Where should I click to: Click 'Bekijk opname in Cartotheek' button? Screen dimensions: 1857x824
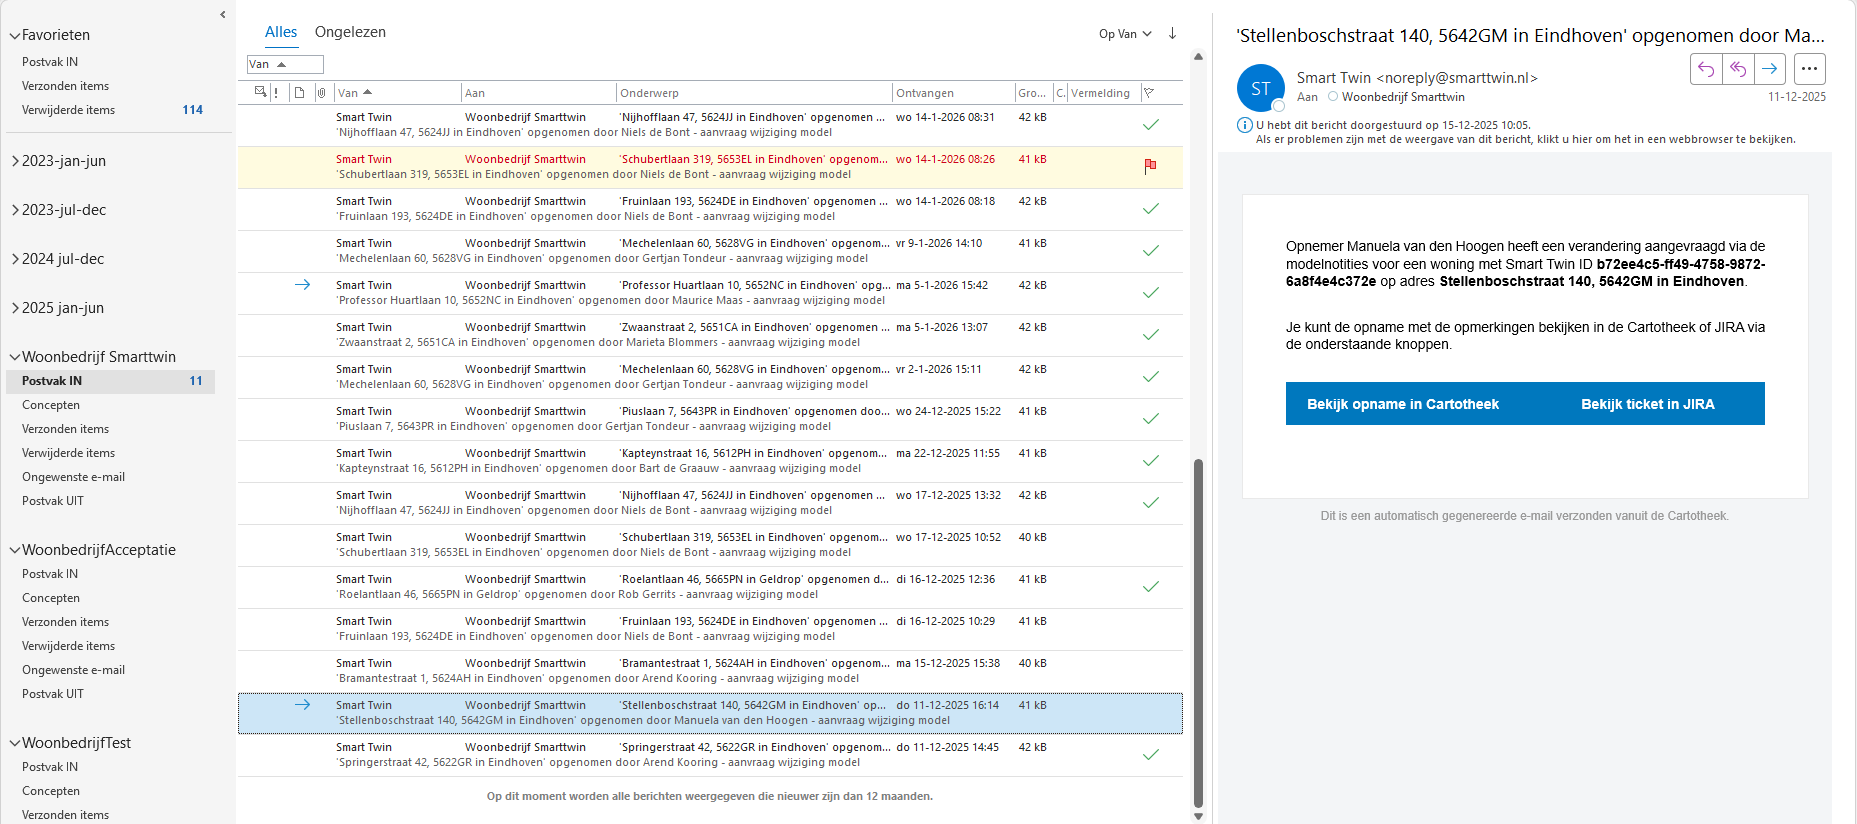click(x=1402, y=404)
